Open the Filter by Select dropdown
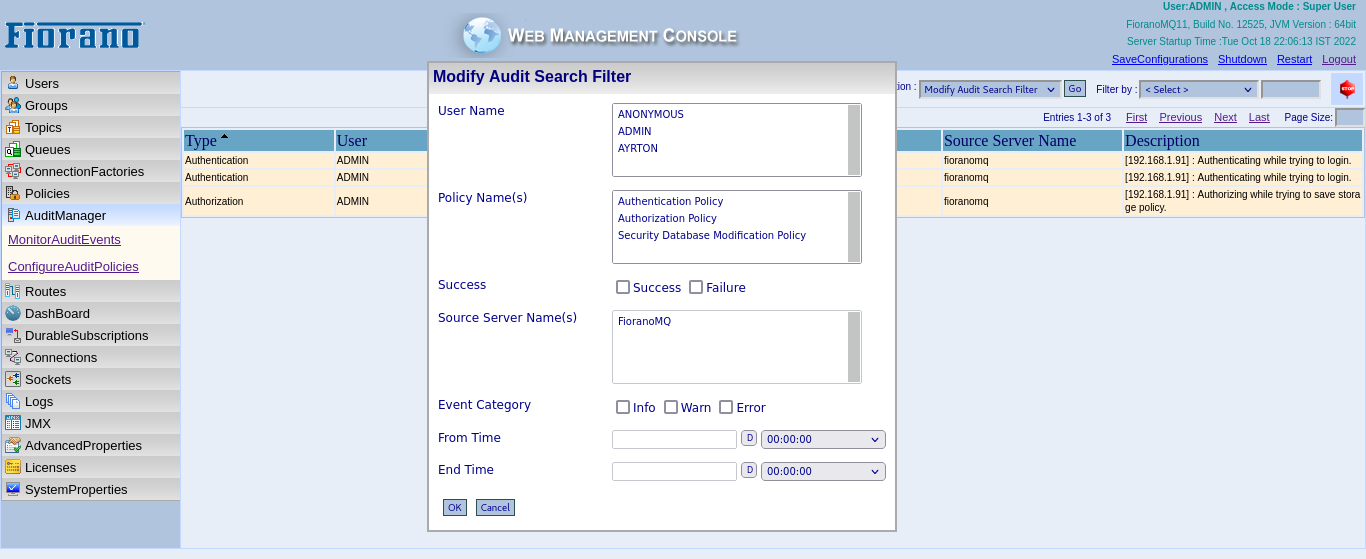1366x559 pixels. tap(1199, 89)
